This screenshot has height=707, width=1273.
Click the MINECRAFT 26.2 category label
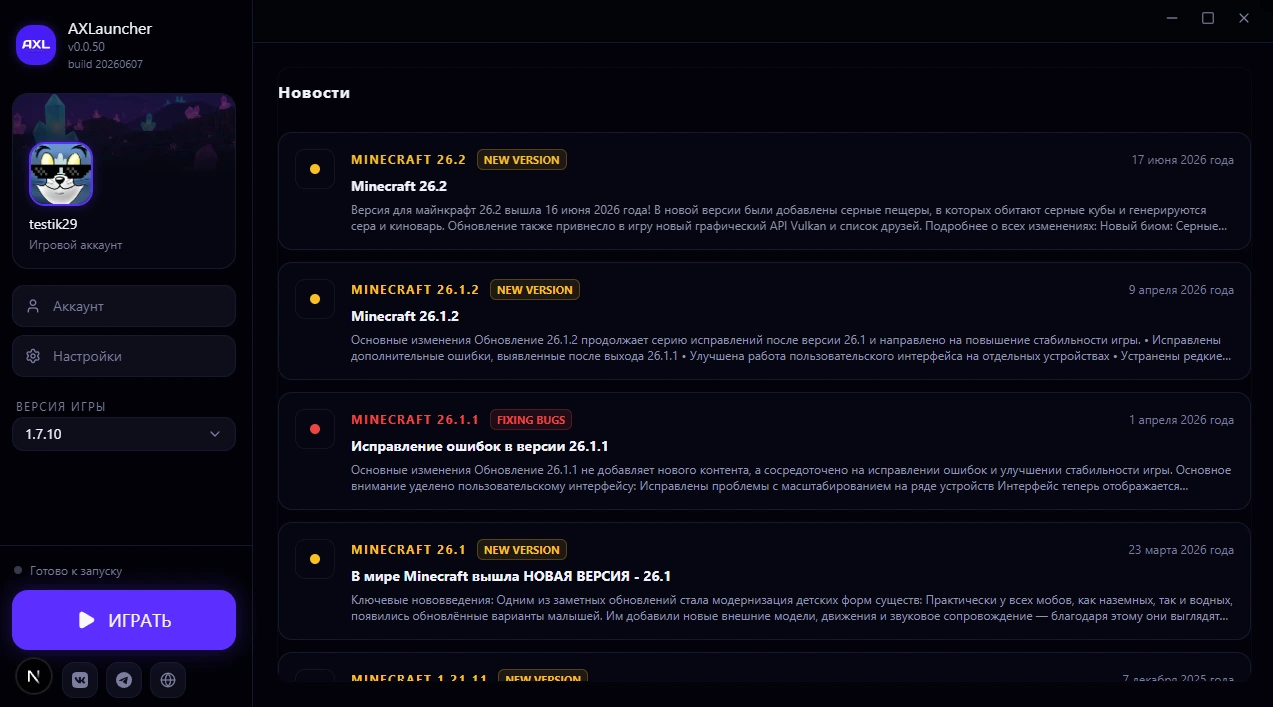click(x=409, y=160)
